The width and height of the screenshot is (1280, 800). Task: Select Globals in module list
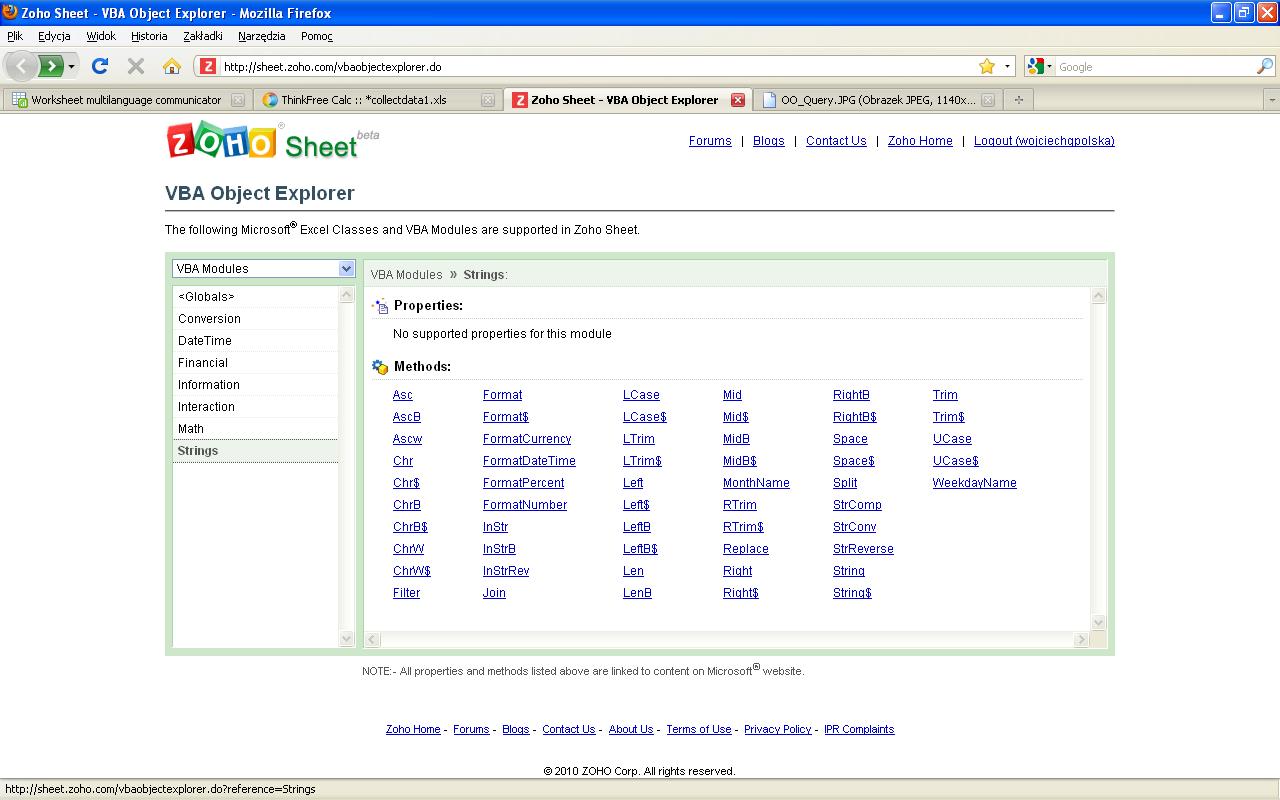point(255,297)
